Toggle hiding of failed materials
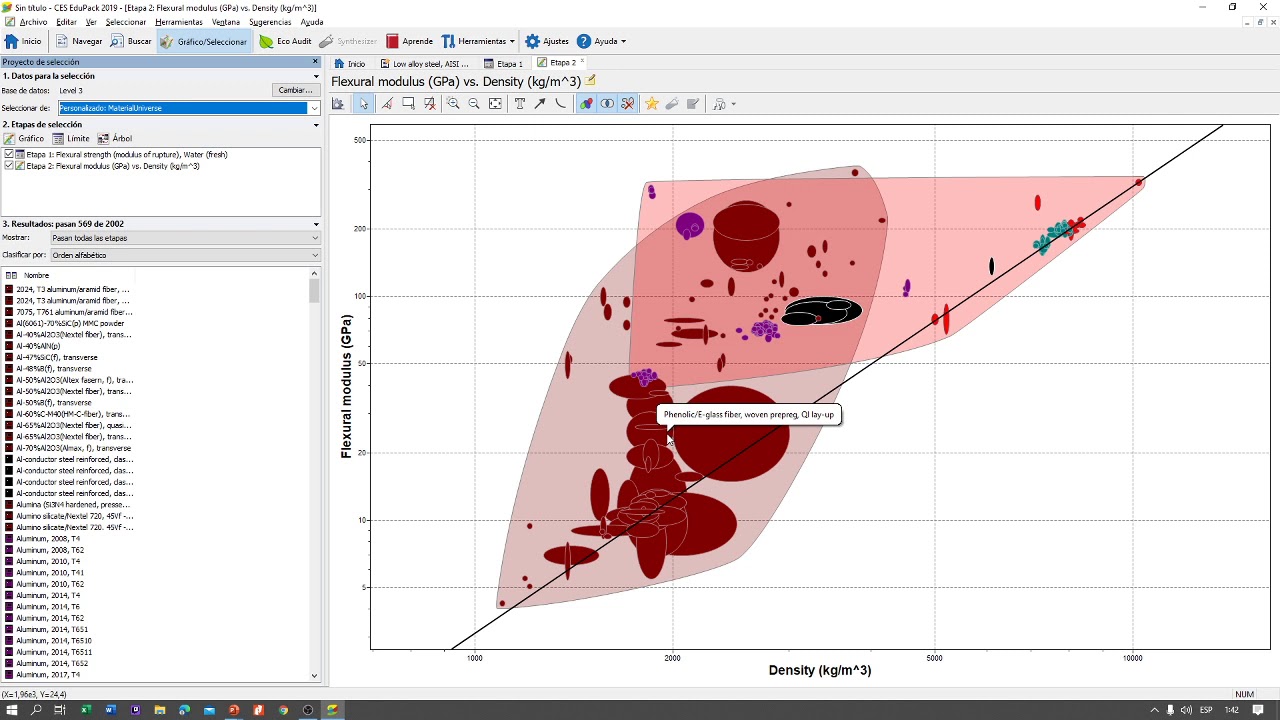The image size is (1280, 720). [628, 104]
